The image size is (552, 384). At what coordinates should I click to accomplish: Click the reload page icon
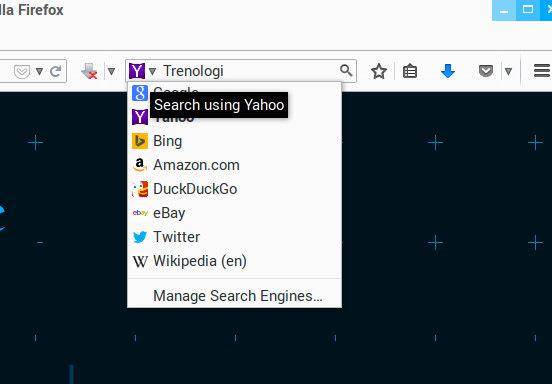click(x=55, y=71)
